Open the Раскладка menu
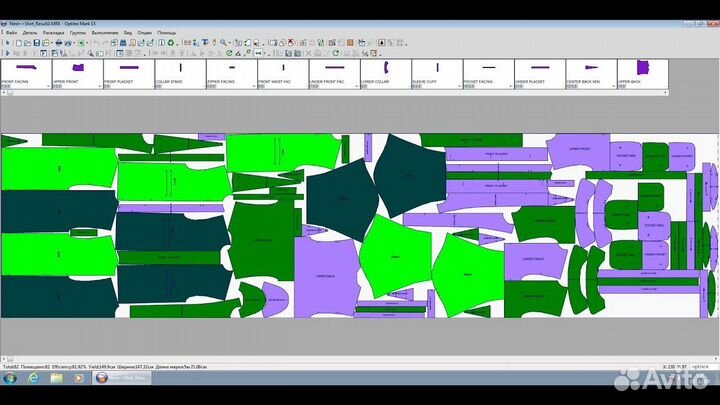 tap(53, 32)
